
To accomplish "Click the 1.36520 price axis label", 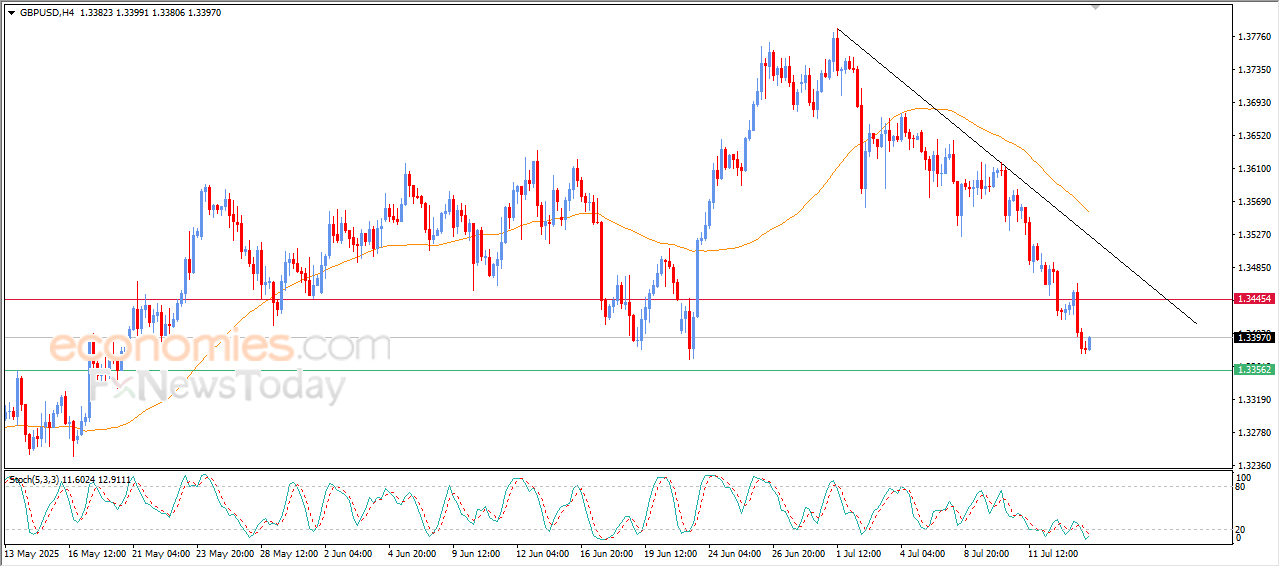I will pos(1254,136).
